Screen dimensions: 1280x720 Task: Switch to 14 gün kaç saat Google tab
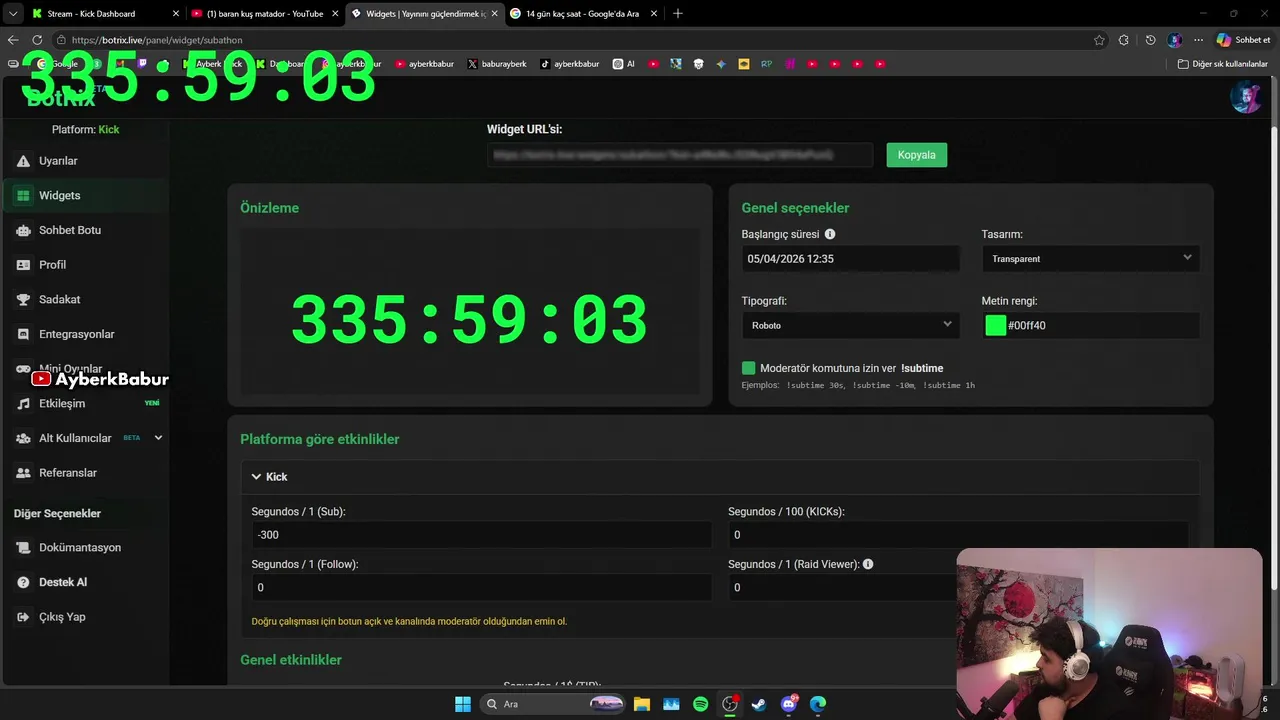click(582, 13)
